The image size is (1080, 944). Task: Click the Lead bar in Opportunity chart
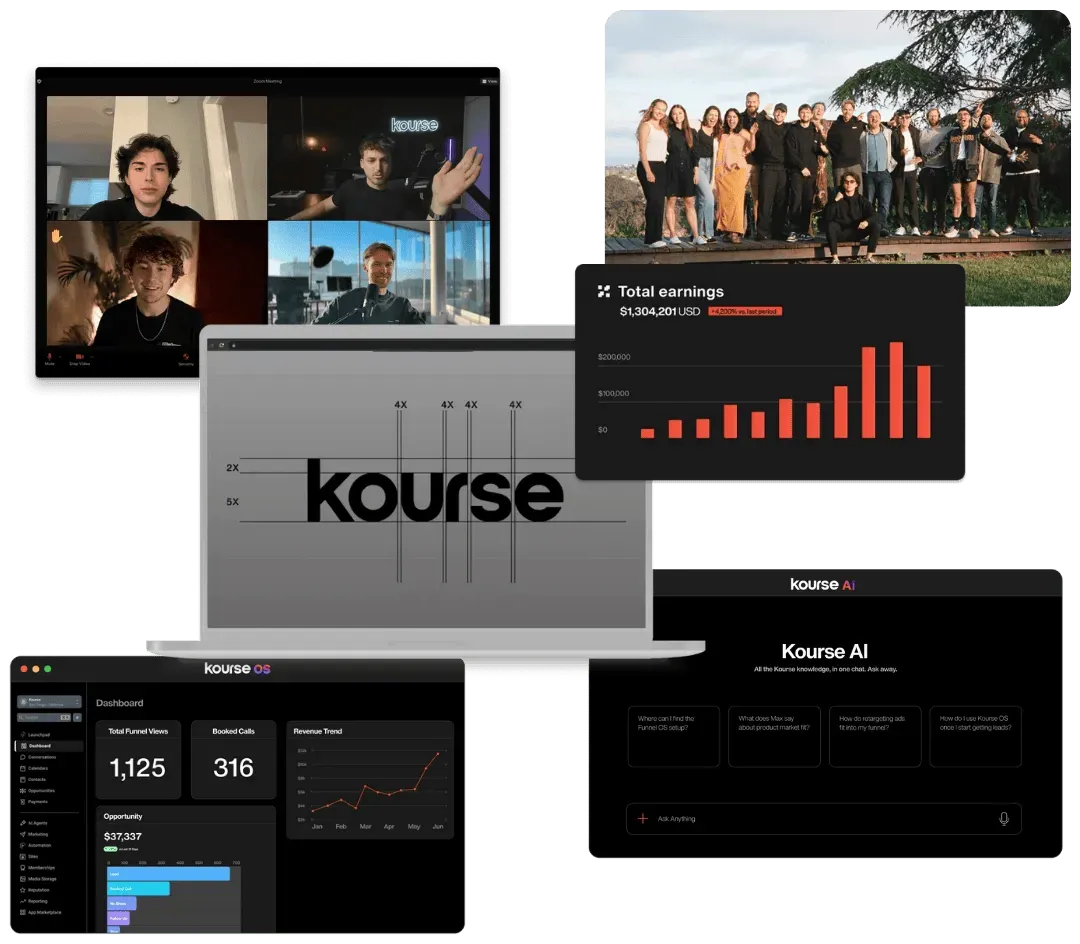click(x=168, y=874)
